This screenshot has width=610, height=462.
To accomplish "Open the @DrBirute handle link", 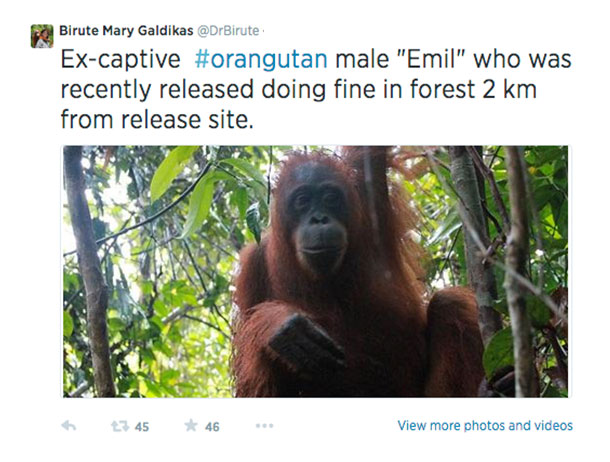I will (x=228, y=31).
